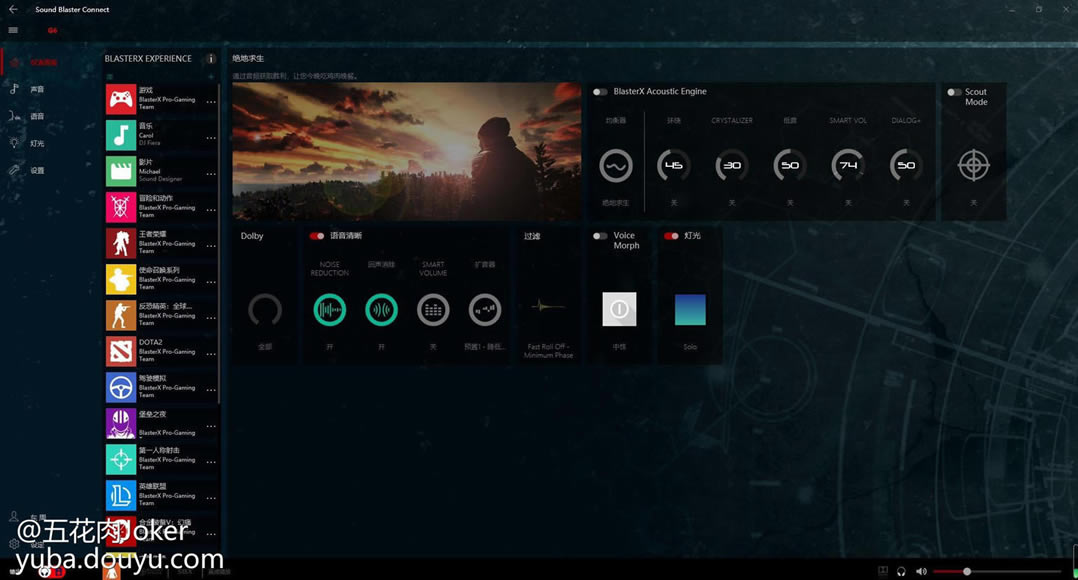This screenshot has height=580, width=1078.
Task: Select the 游戏 gamepad profile icon
Action: (x=120, y=100)
